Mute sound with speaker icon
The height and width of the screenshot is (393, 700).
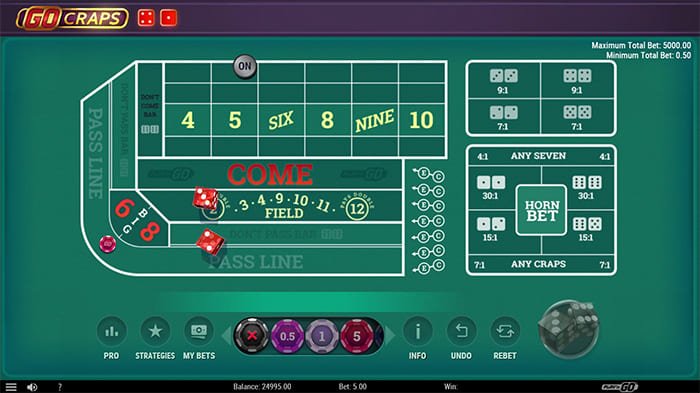(x=32, y=387)
